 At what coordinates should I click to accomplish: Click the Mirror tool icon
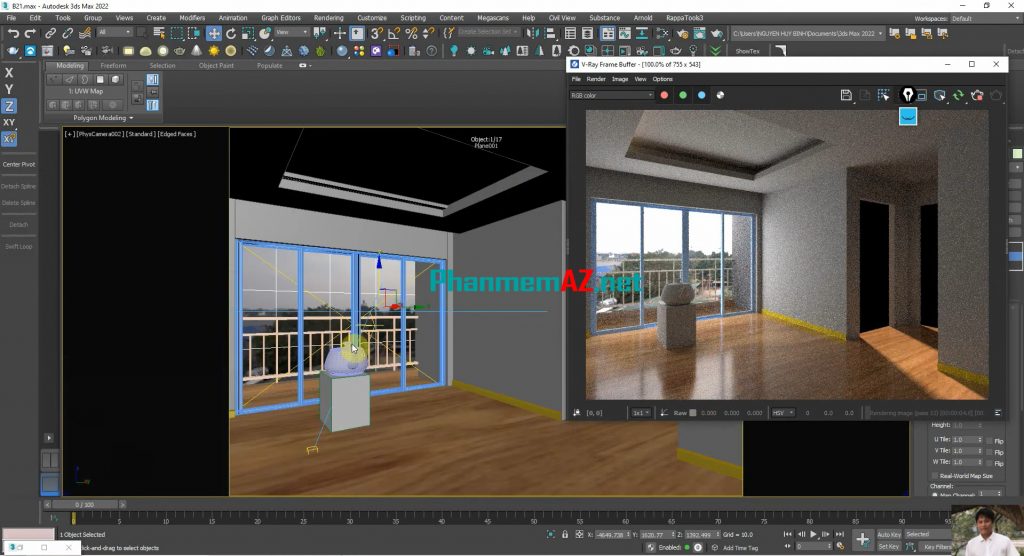pyautogui.click(x=533, y=33)
